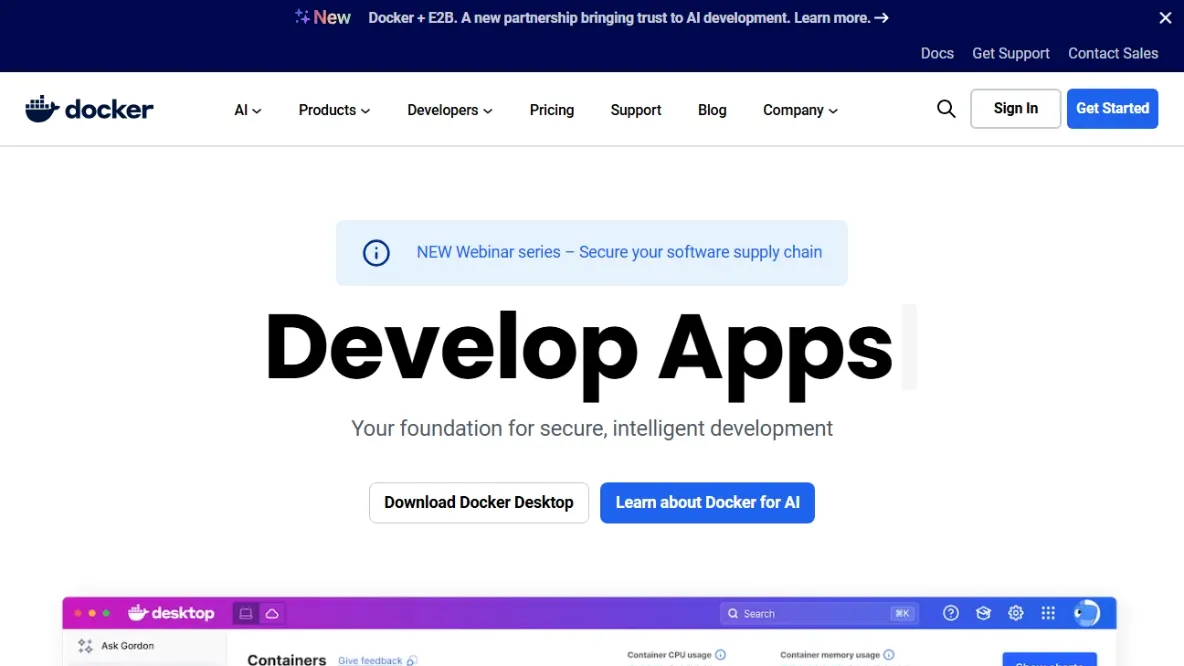Click Download Docker Desktop
The image size is (1184, 666).
(478, 502)
